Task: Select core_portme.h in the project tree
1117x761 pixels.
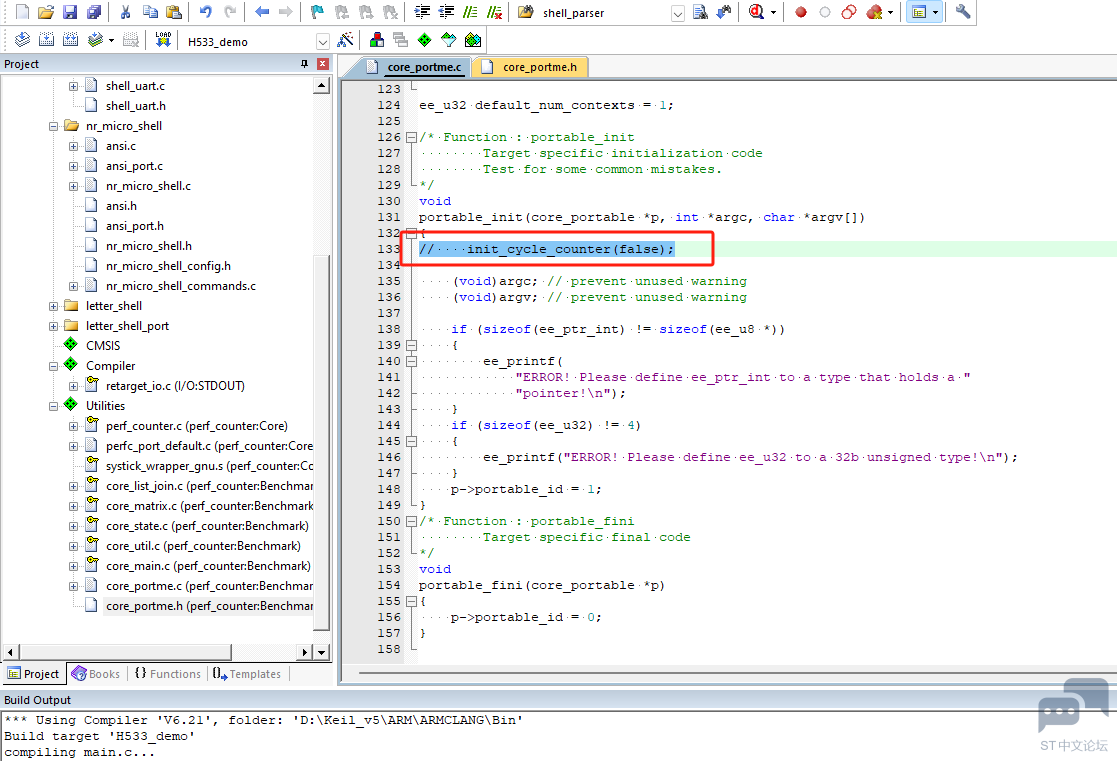Action: [x=209, y=606]
